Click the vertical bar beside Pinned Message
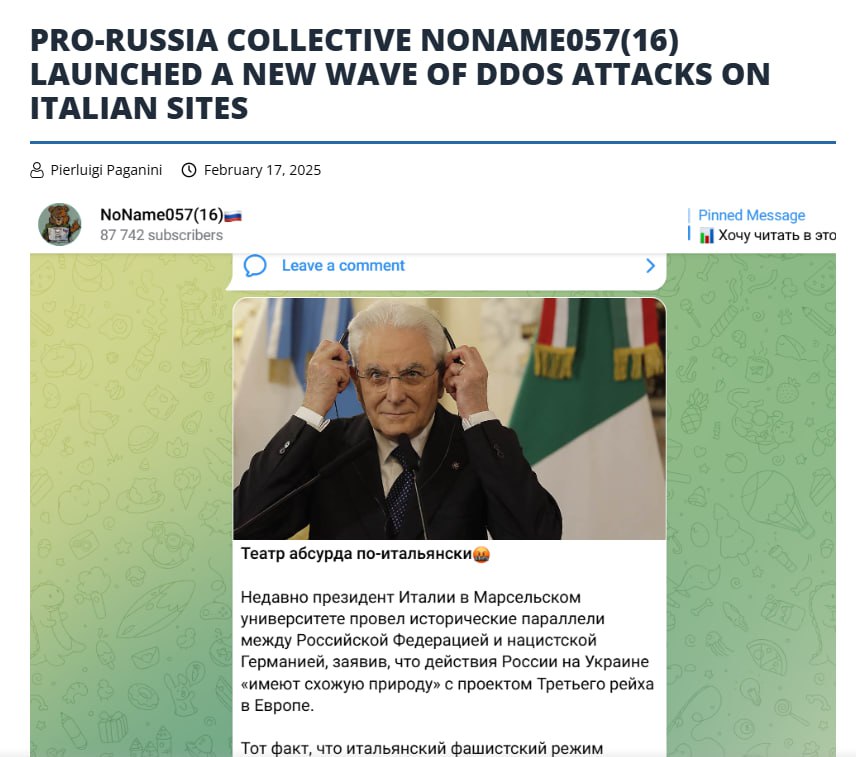Image resolution: width=856 pixels, height=757 pixels. point(689,224)
